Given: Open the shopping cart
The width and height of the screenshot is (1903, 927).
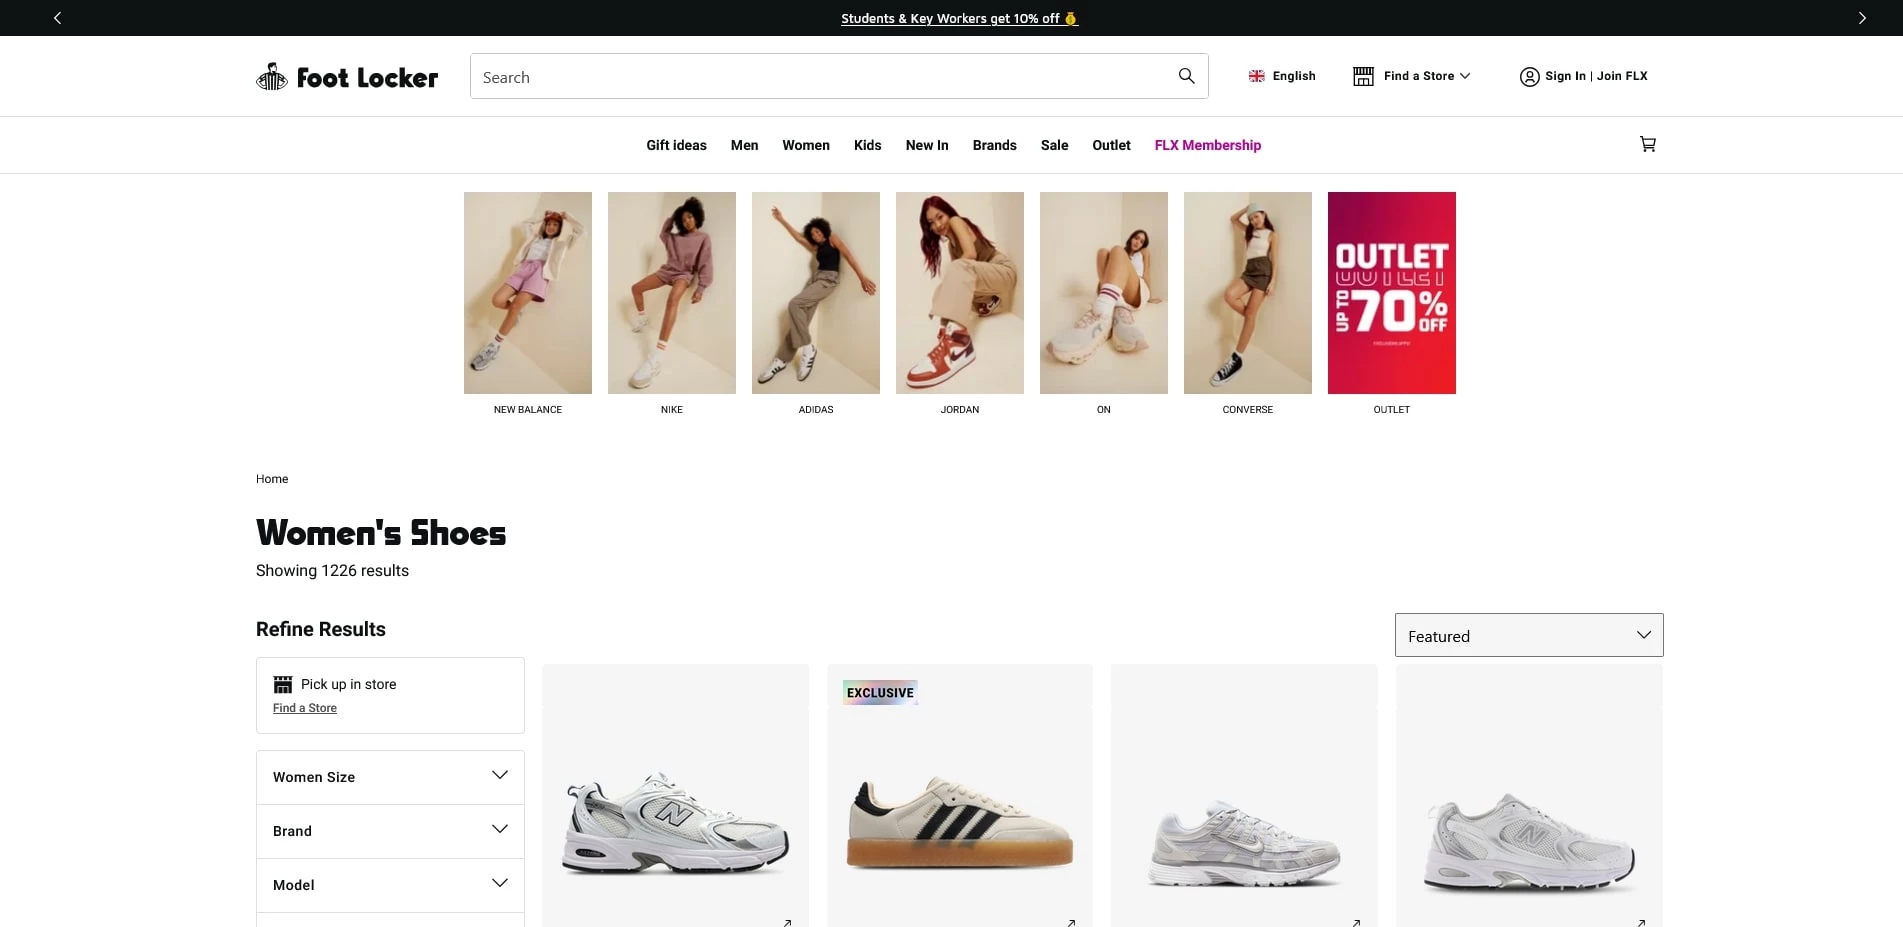Looking at the screenshot, I should point(1647,144).
